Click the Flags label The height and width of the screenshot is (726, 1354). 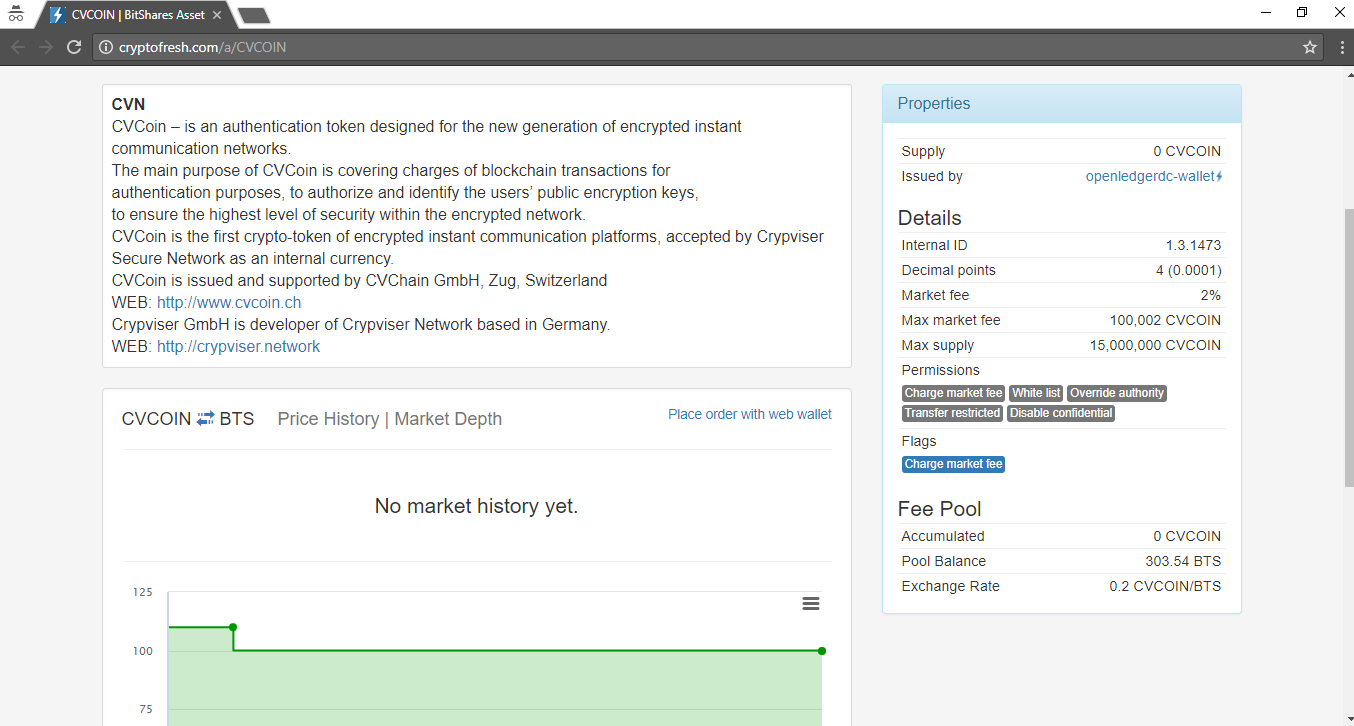(918, 441)
